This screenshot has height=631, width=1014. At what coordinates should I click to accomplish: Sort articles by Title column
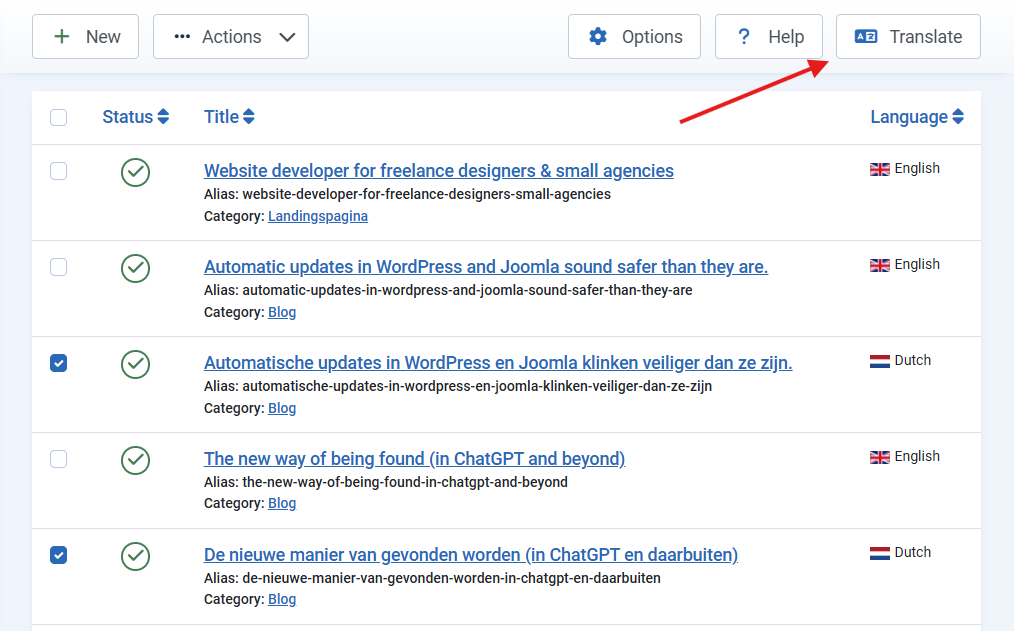click(x=229, y=117)
